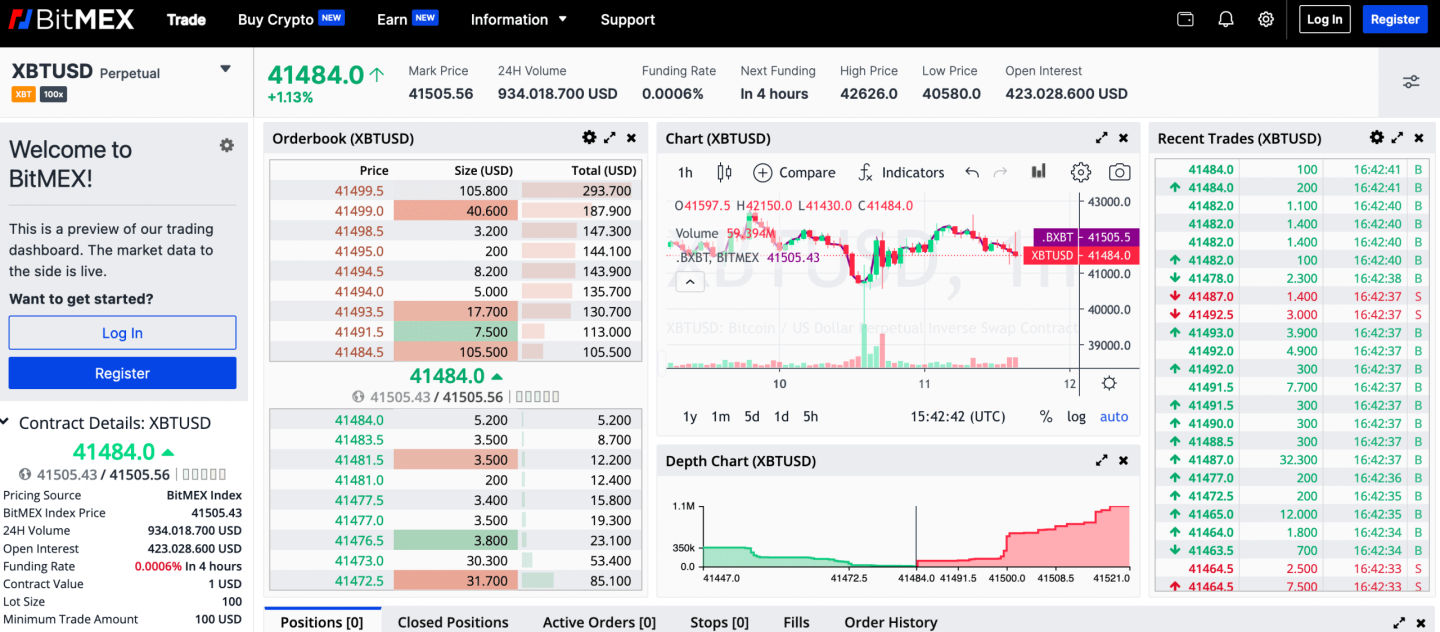Image resolution: width=1440 pixels, height=632 pixels.
Task: Expand the Orderbook panel to fullscreen
Action: pos(610,138)
